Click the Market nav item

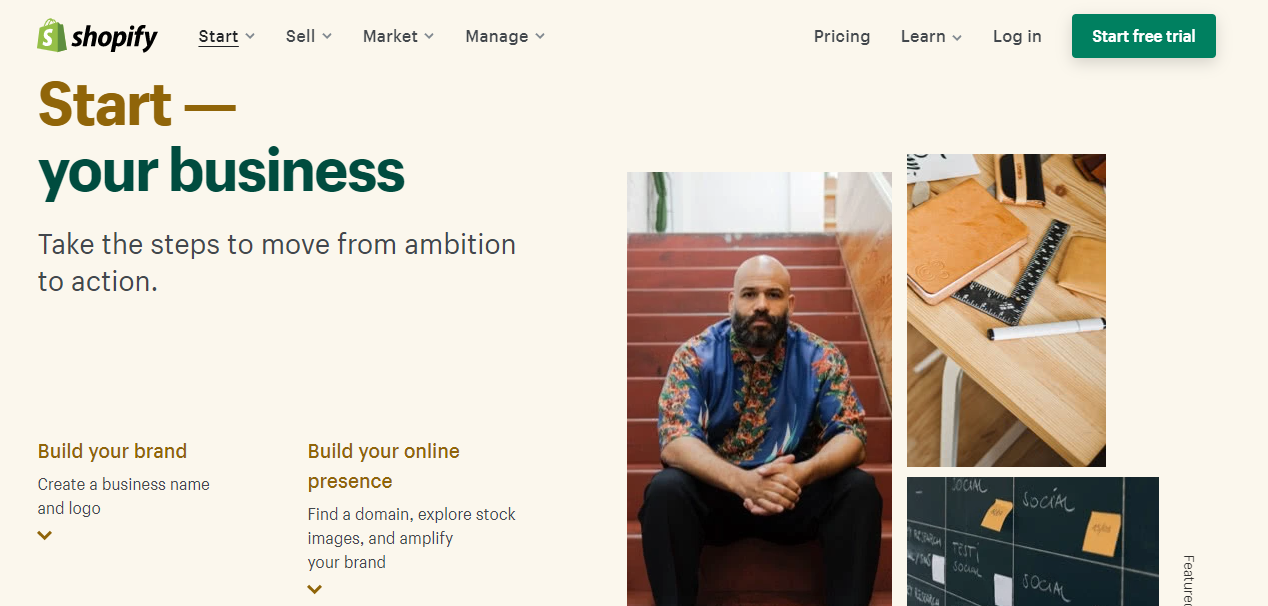(x=390, y=36)
